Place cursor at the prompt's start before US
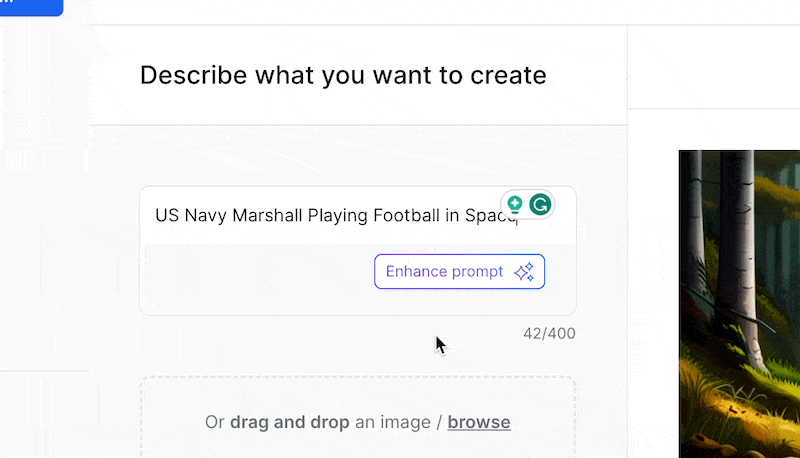The width and height of the screenshot is (800, 458). coord(156,215)
